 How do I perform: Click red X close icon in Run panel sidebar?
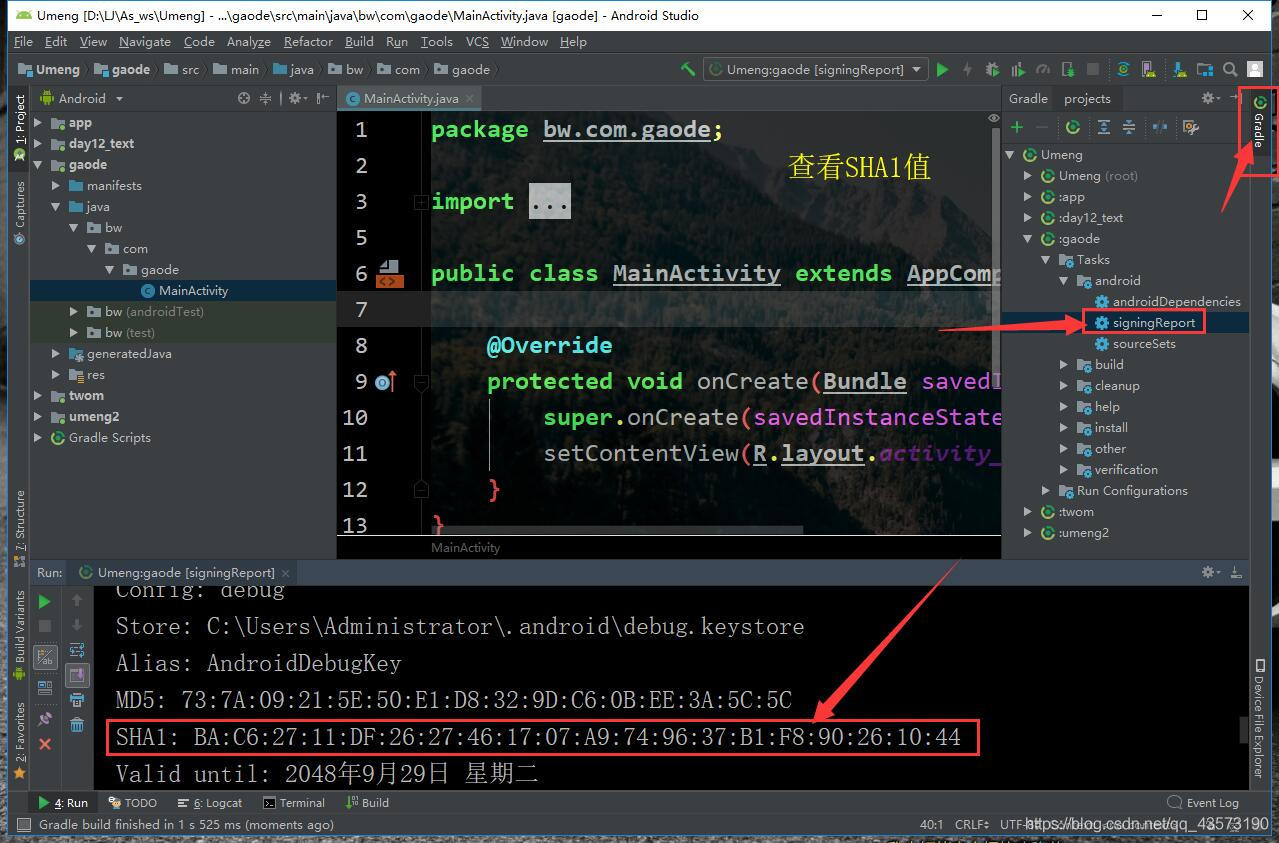45,744
